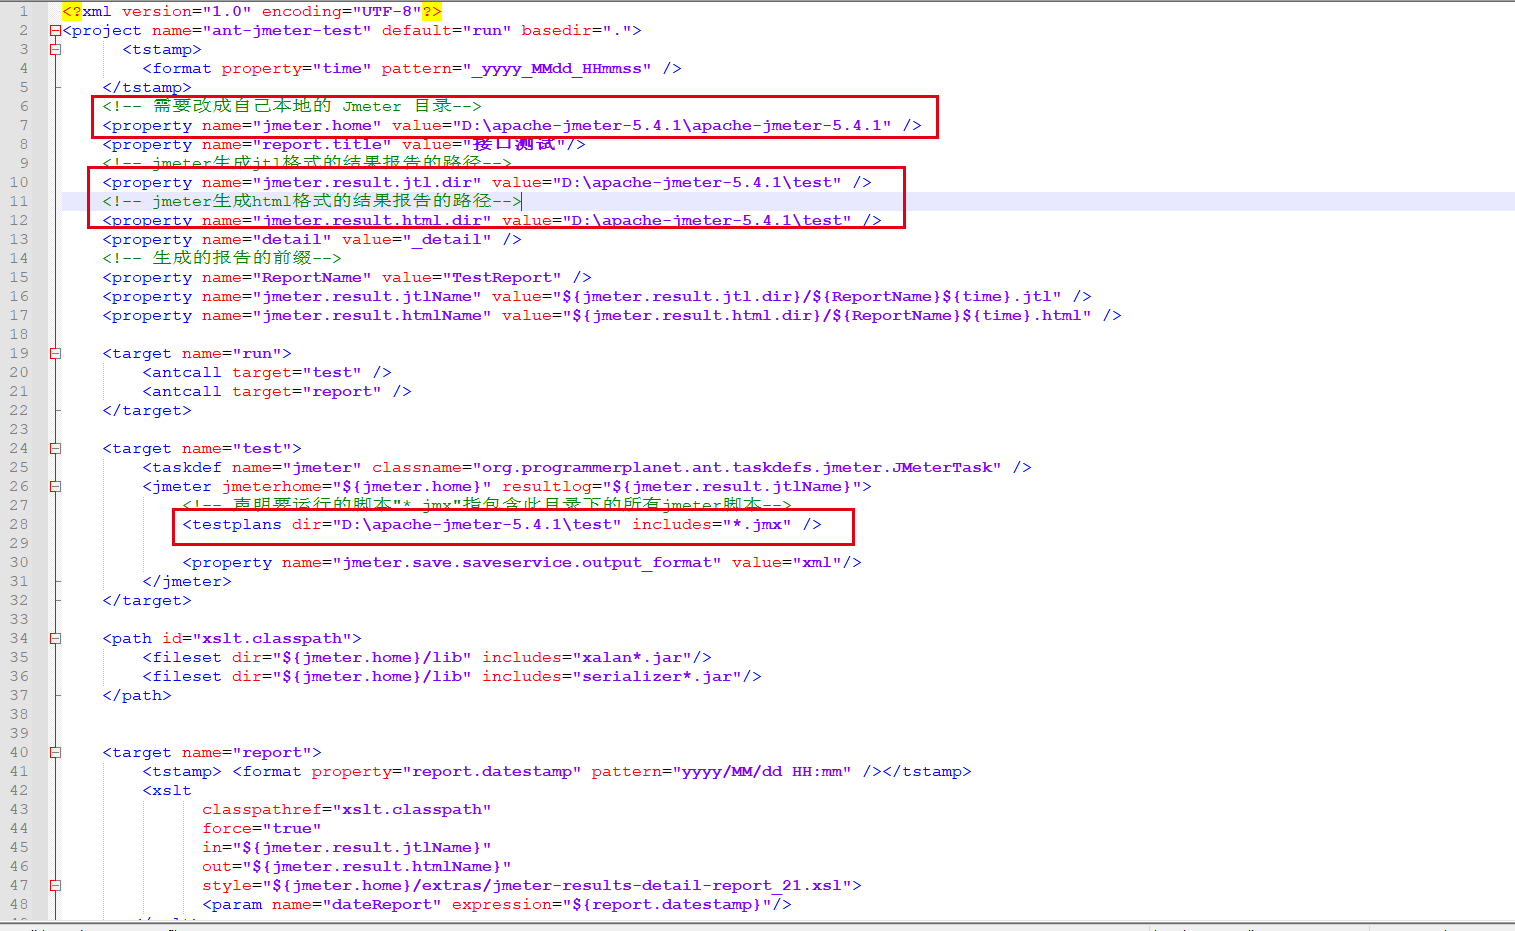Click the jmeter.result.htmlName property line
Viewport: 1515px width, 931px height.
pos(611,315)
